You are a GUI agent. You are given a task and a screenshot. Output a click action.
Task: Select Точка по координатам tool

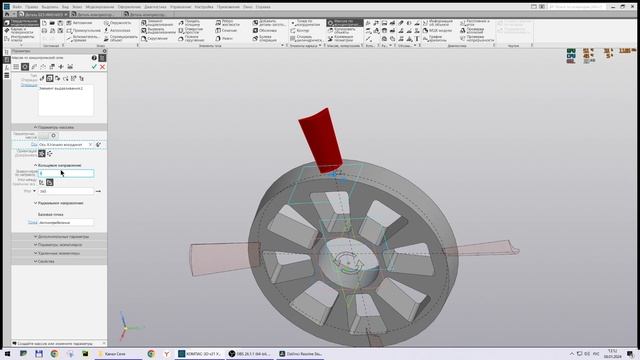305,23
